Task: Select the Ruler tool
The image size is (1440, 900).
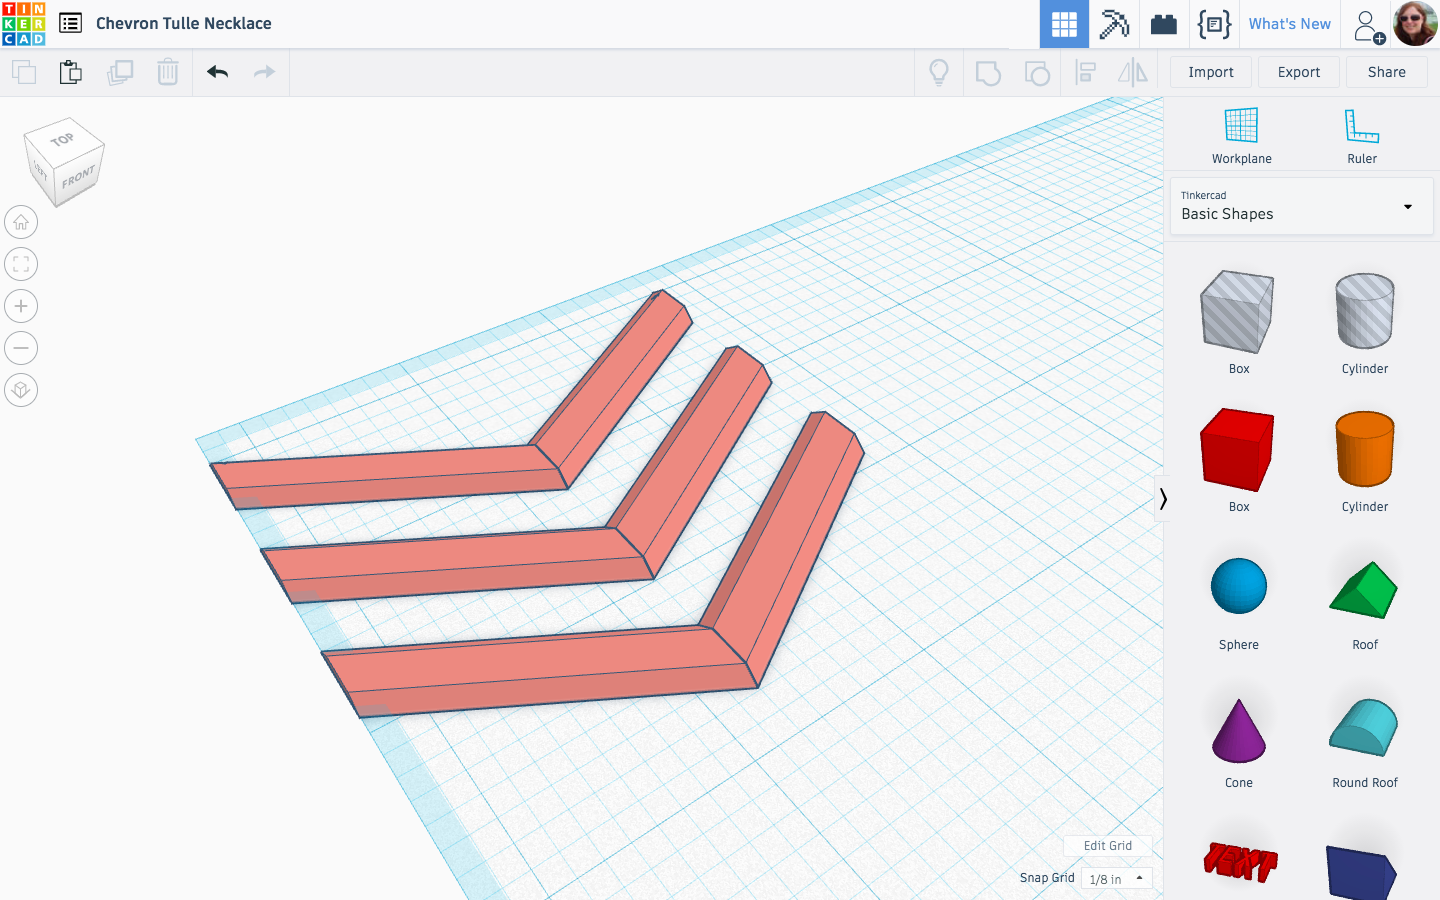Action: [1362, 136]
